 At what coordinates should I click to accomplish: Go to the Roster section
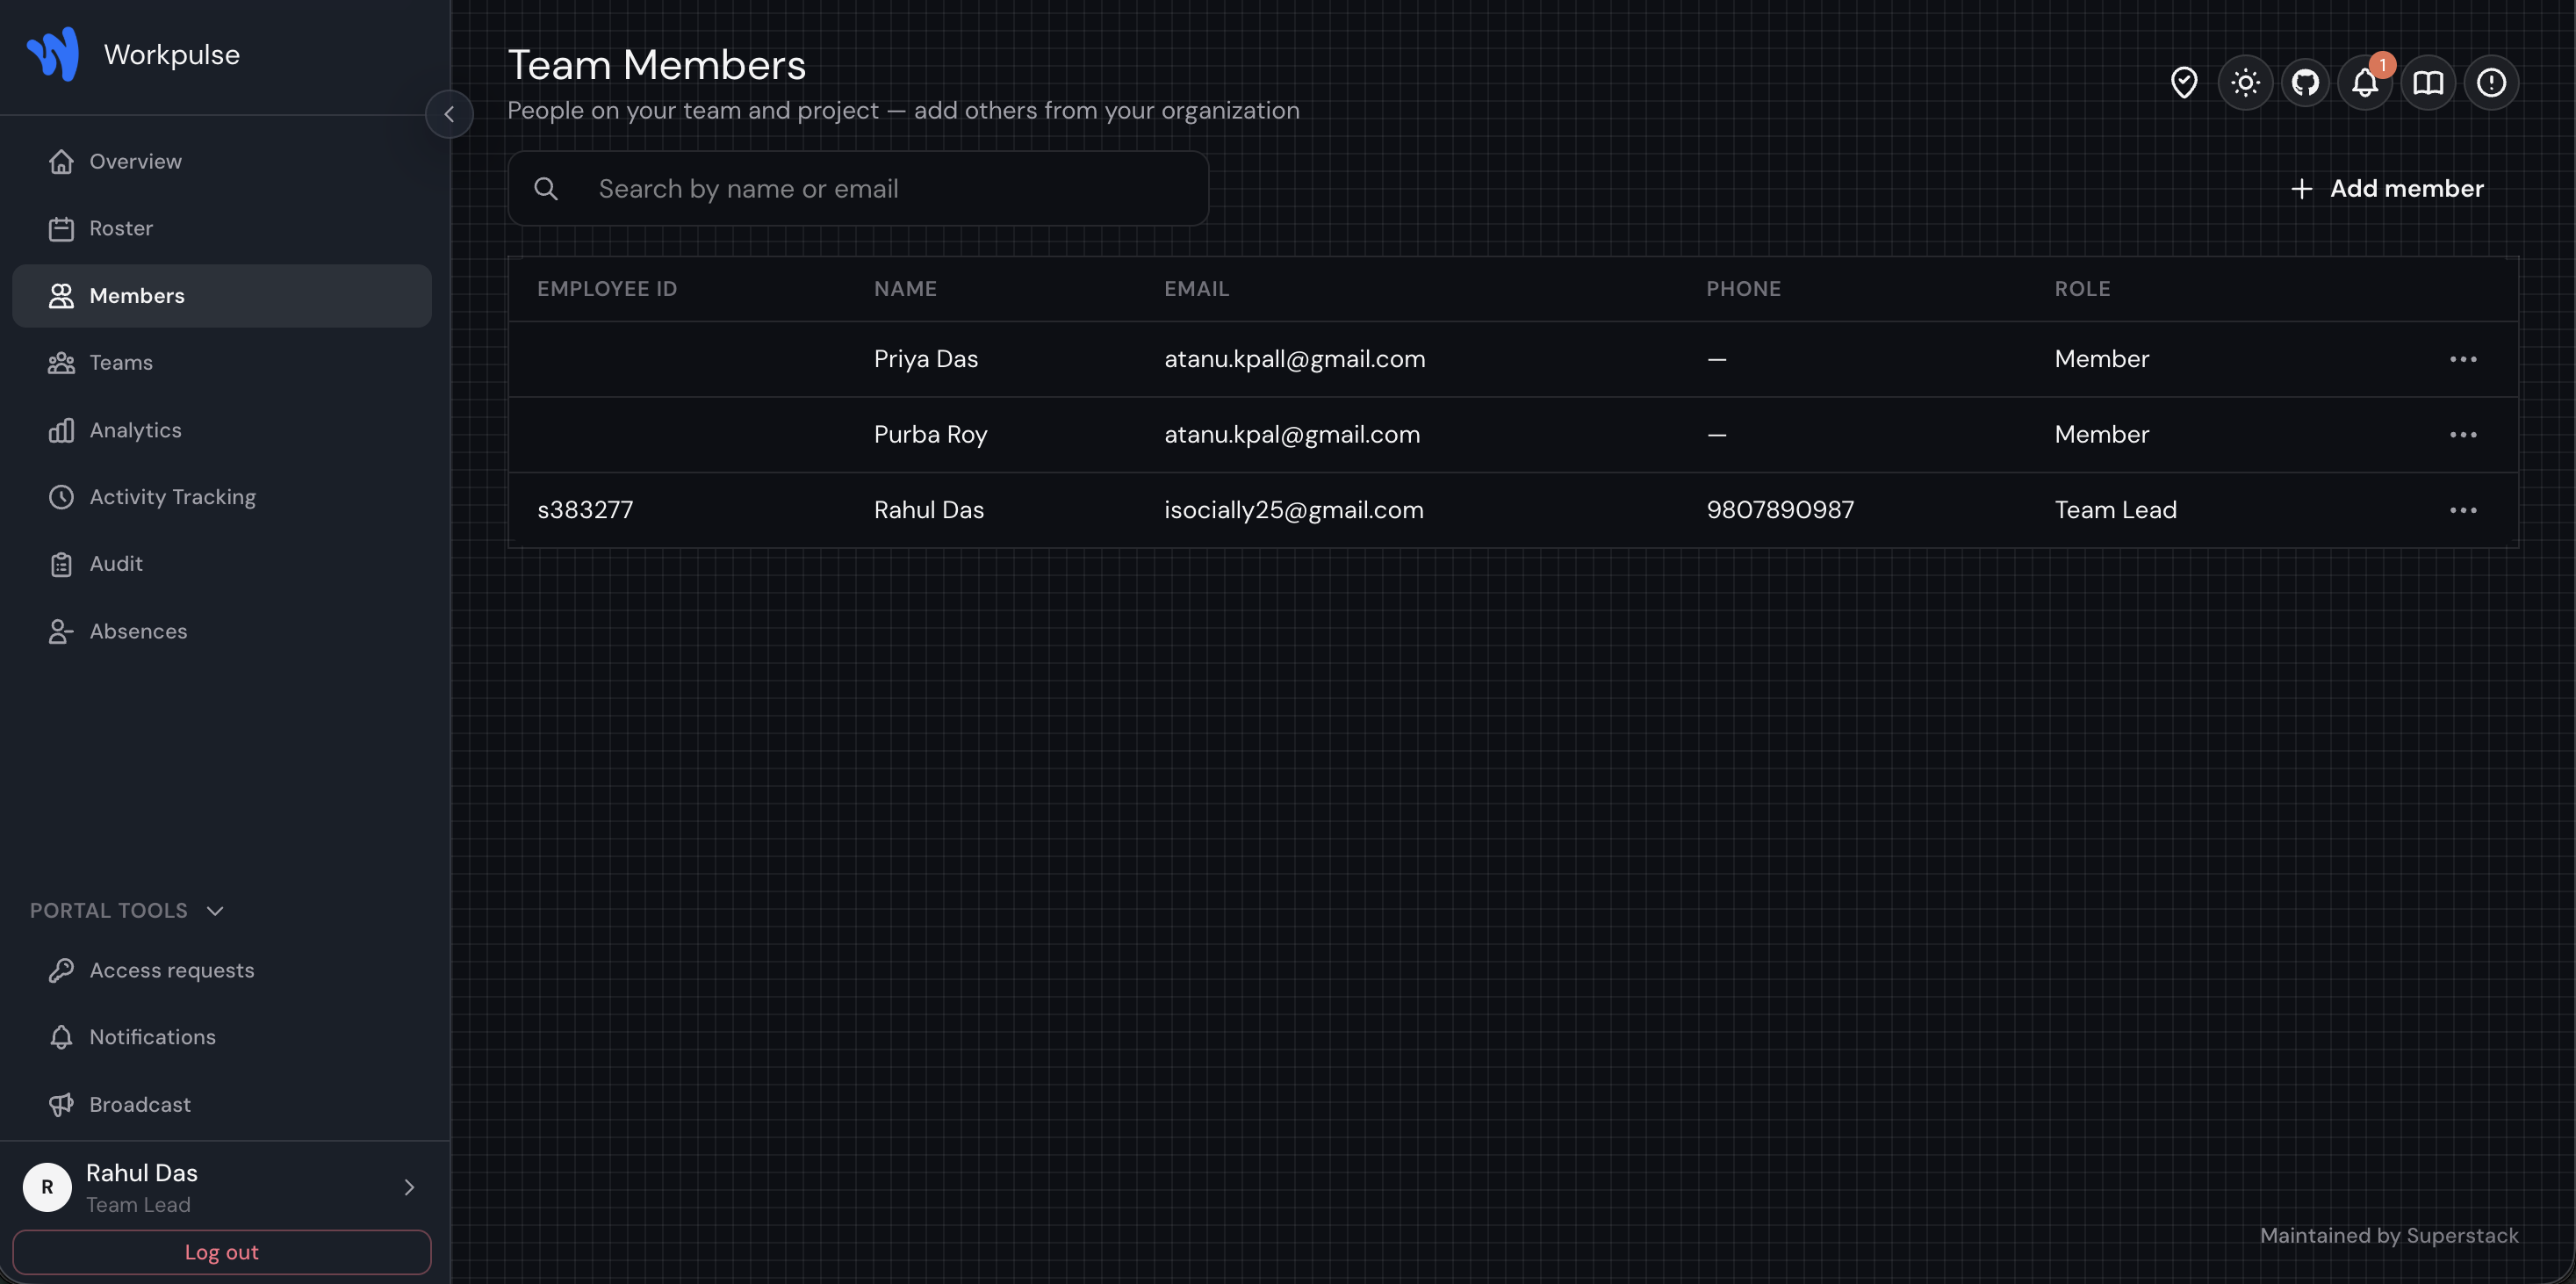click(x=222, y=228)
